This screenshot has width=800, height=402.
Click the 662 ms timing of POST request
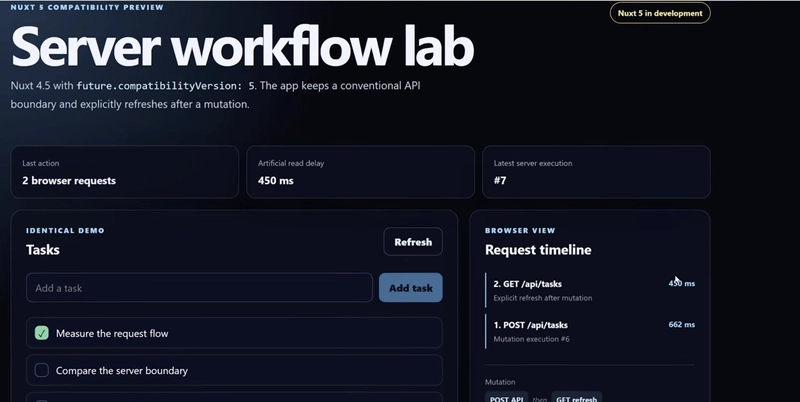[682, 324]
